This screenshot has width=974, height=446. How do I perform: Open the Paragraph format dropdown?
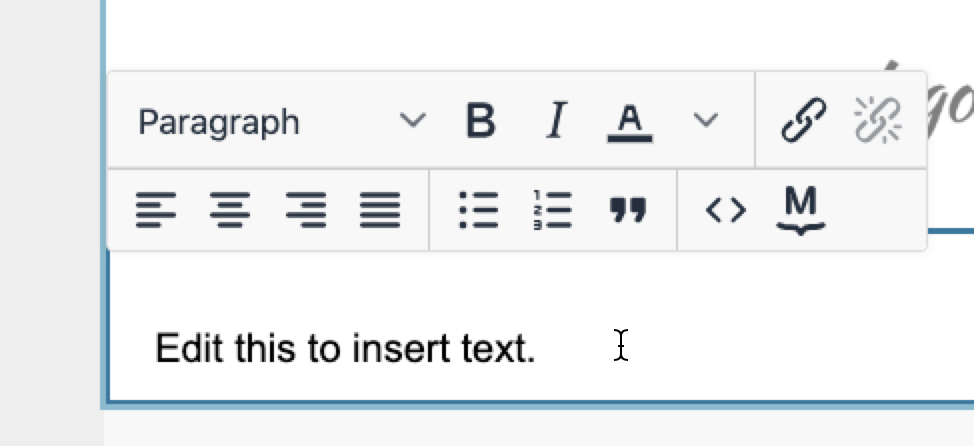coord(280,122)
